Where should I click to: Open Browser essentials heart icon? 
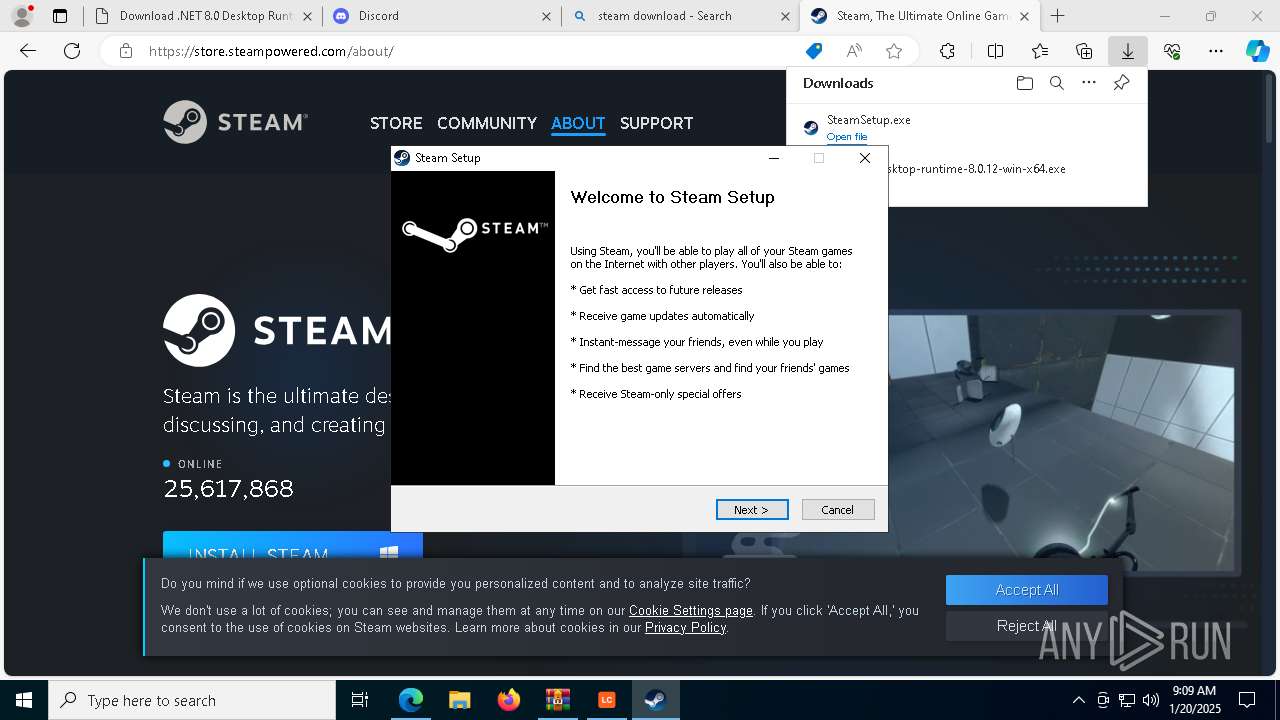[x=1172, y=51]
